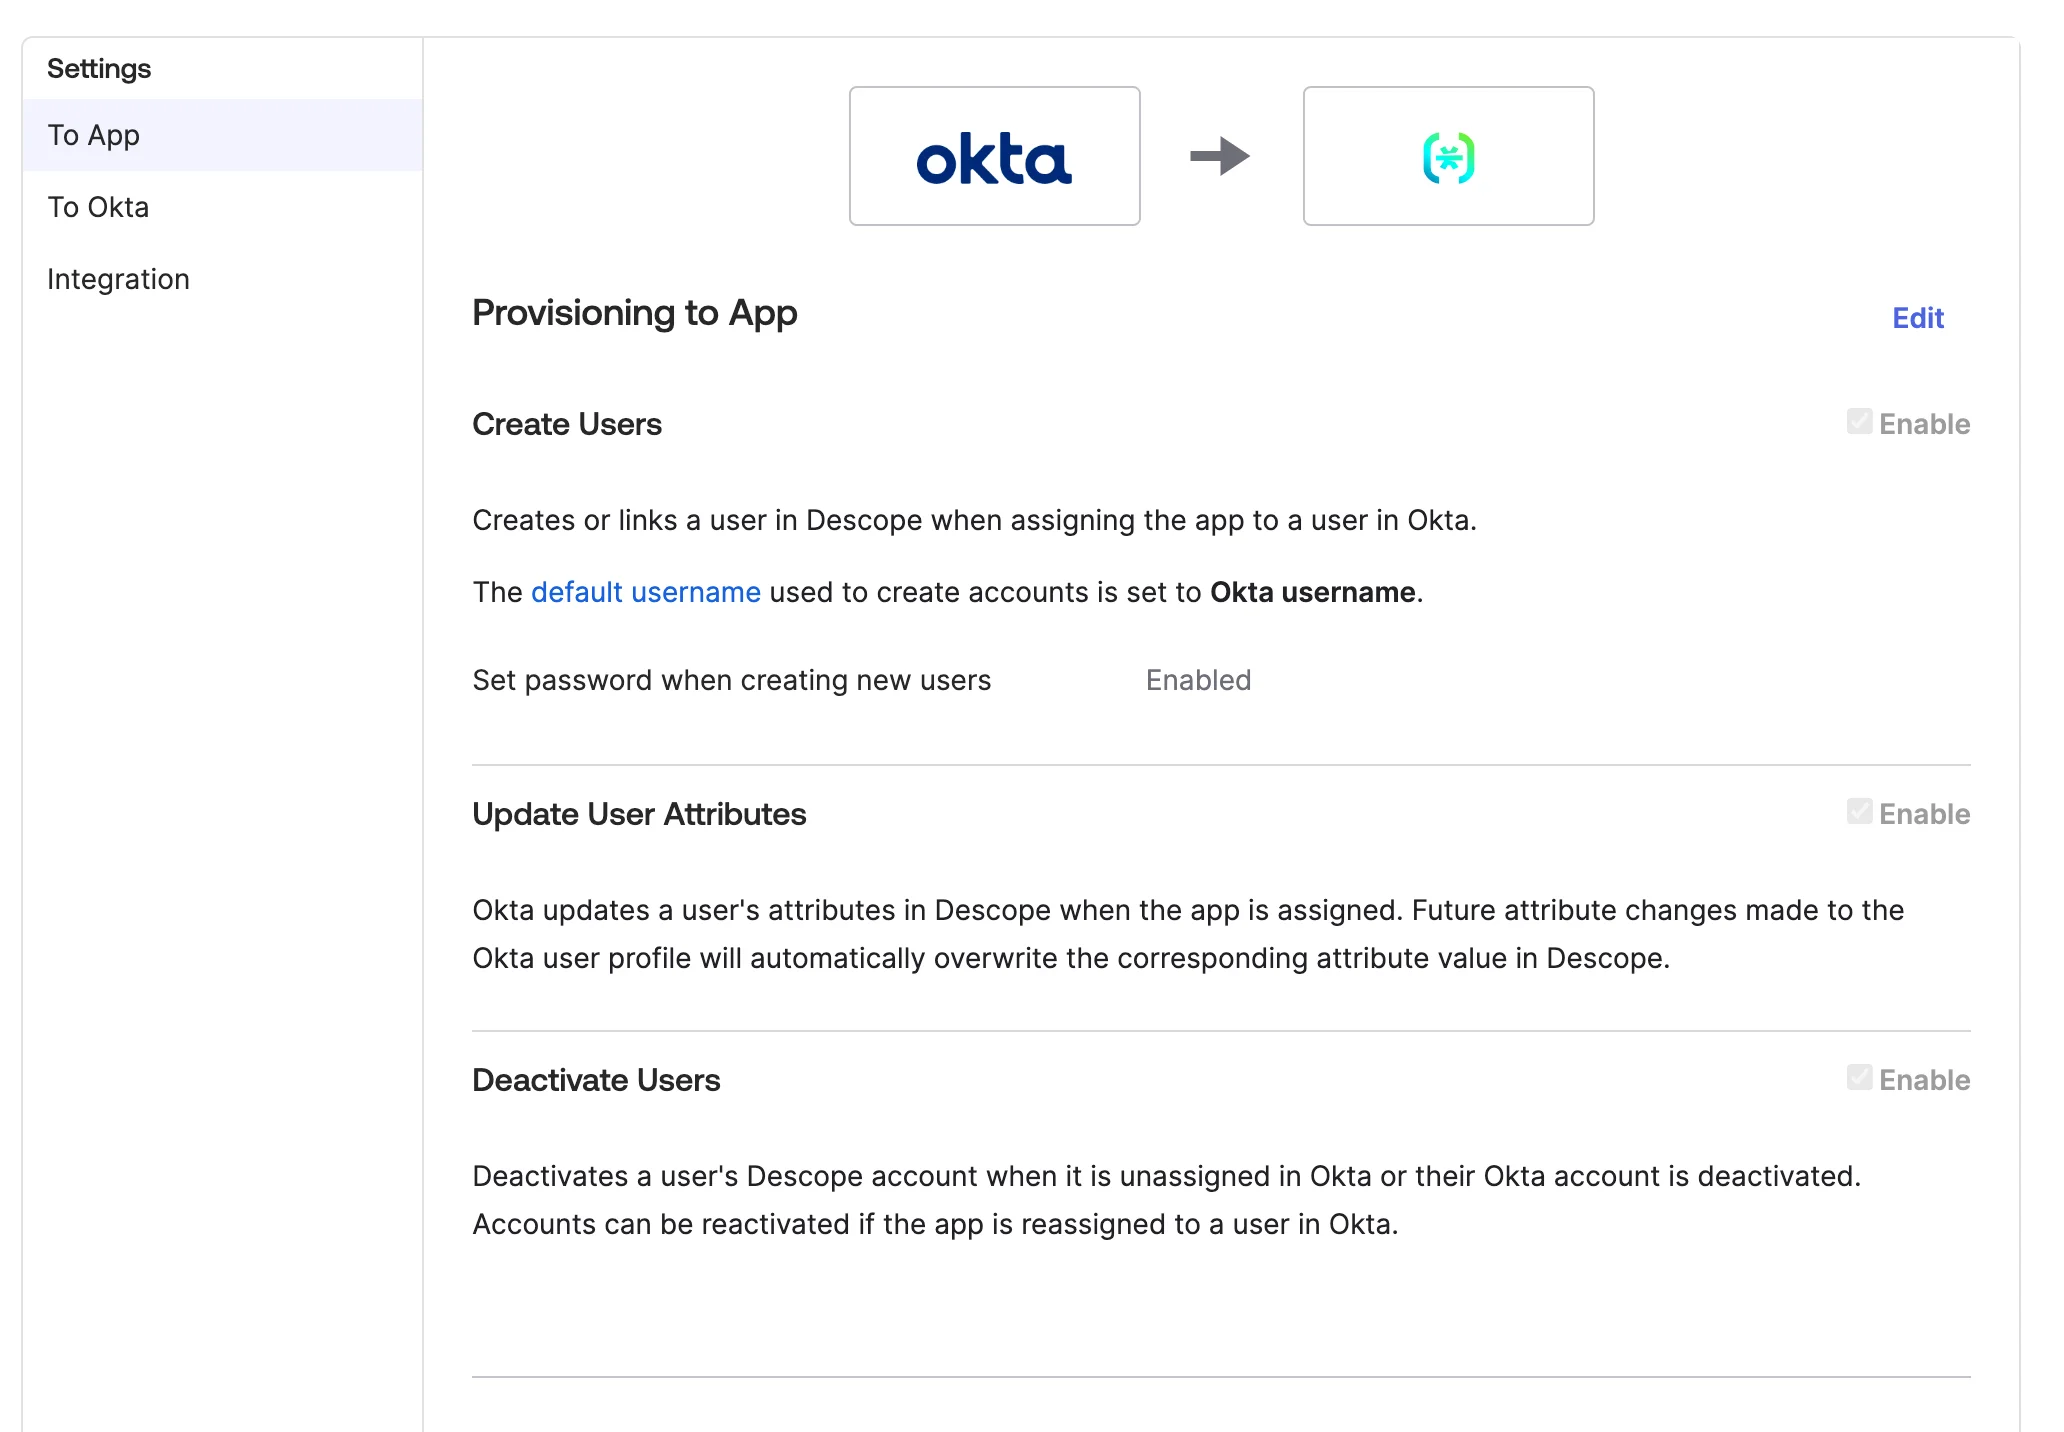Toggle the Deactivate Users Enable checkbox
The height and width of the screenshot is (1432, 2064).
(1859, 1078)
